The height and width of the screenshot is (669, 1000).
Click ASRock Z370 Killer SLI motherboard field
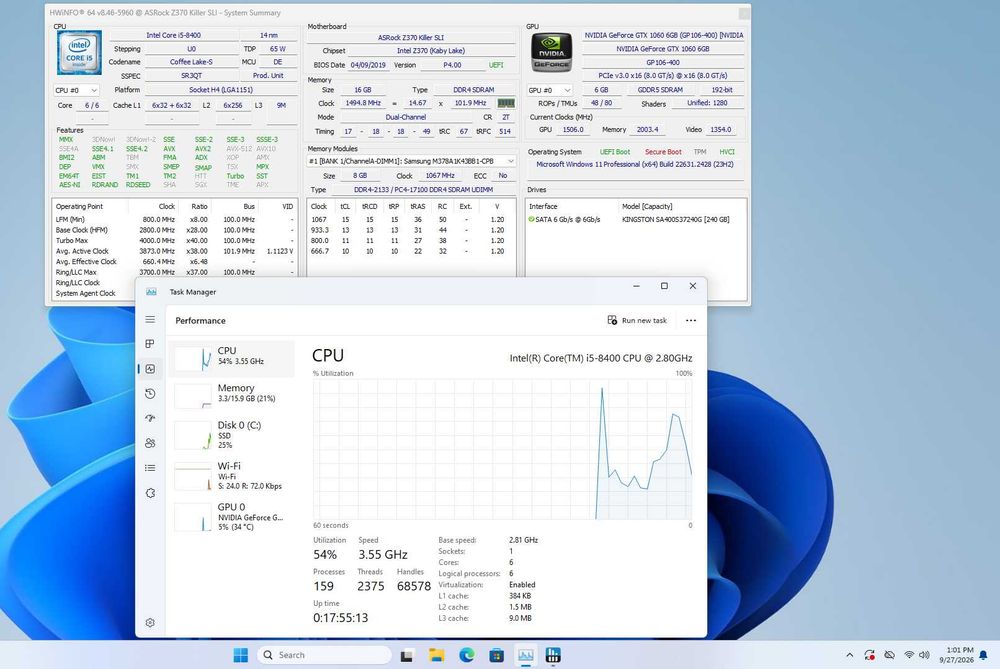tap(411, 38)
